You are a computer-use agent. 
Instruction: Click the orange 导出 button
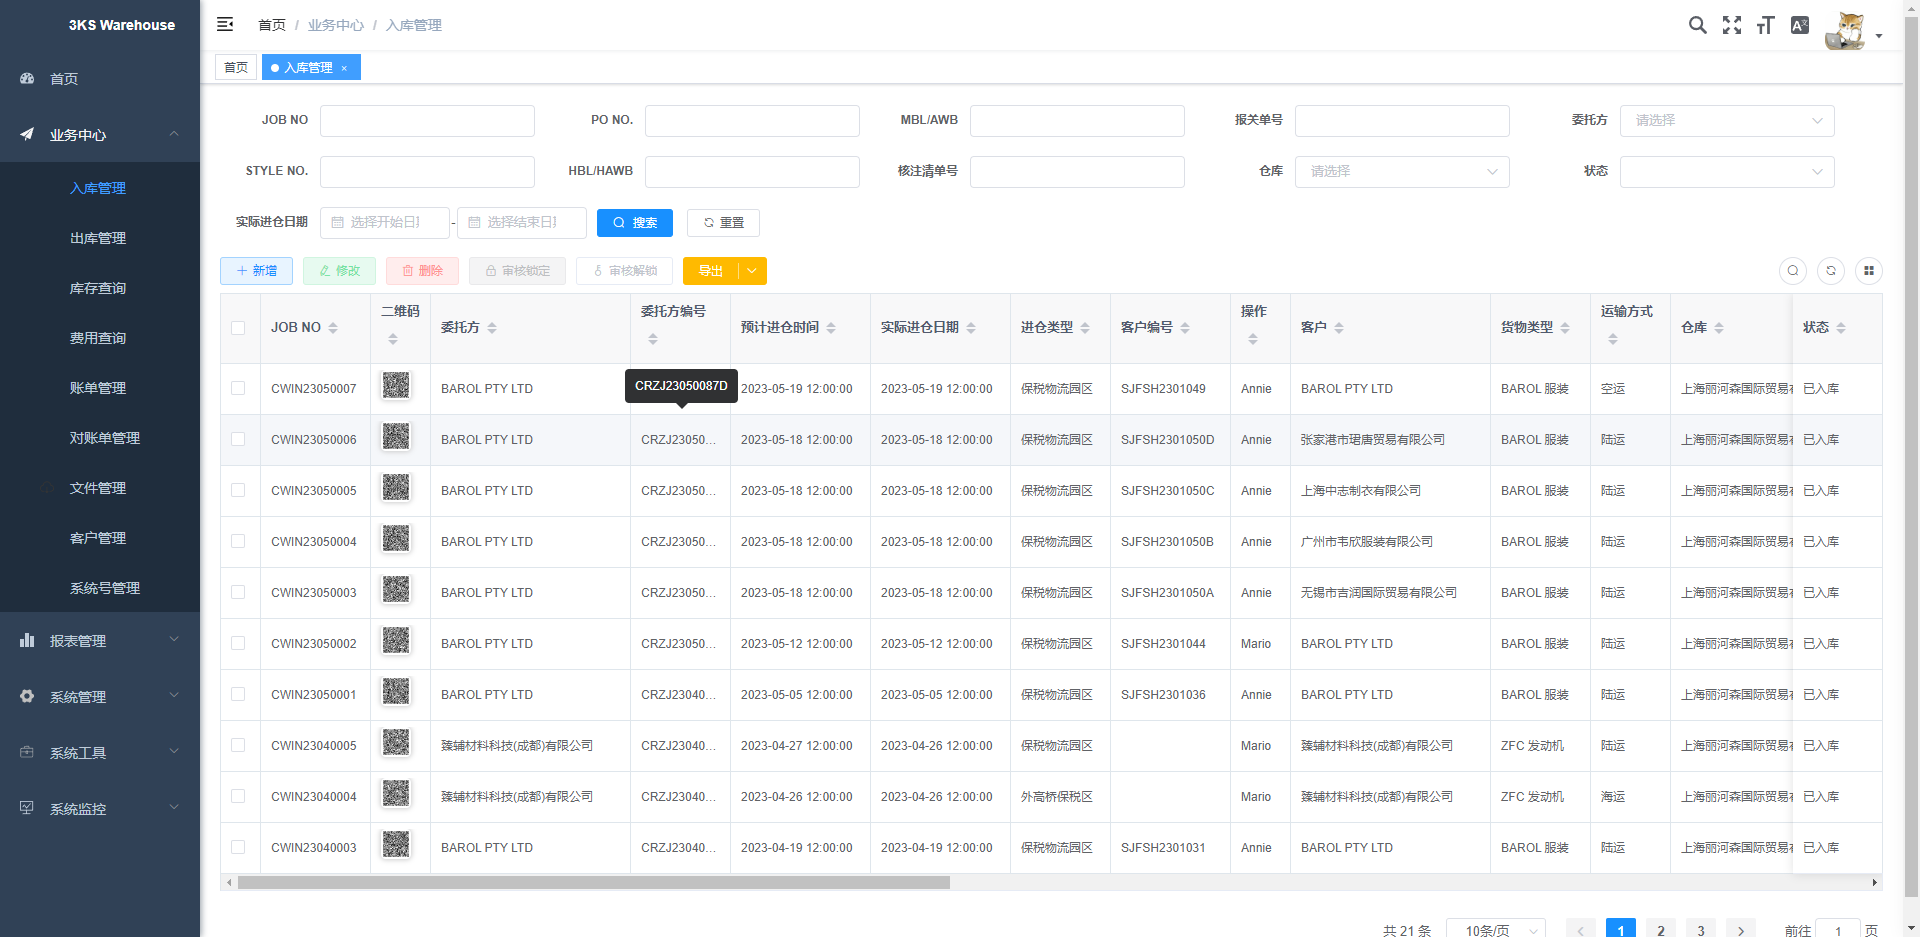coord(711,271)
